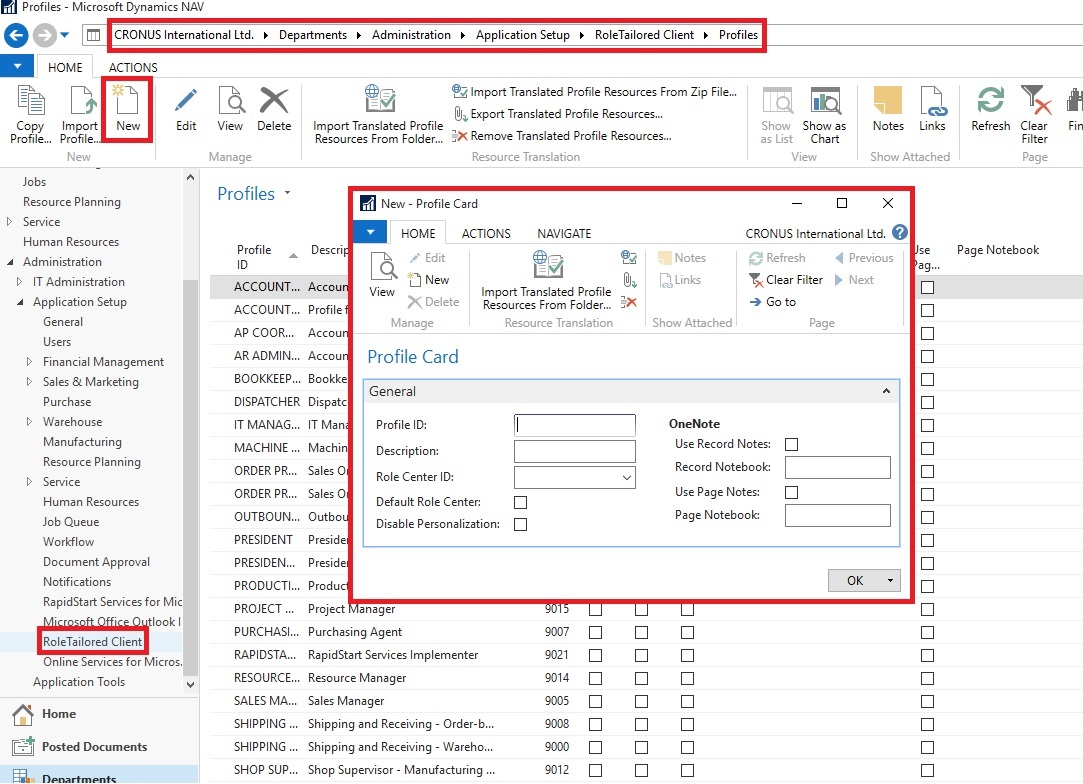Screen dimensions: 1083x784
Task: Open the ACTIONS tab in main ribbon
Action: click(133, 67)
